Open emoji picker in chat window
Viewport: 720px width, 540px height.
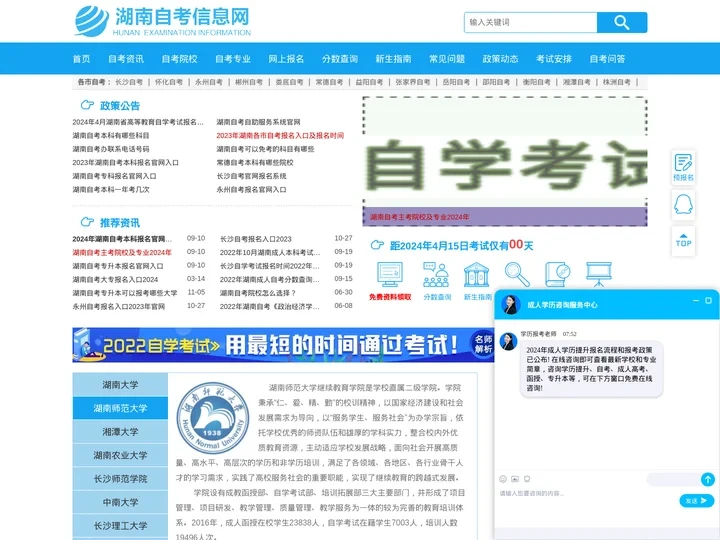[x=503, y=479]
